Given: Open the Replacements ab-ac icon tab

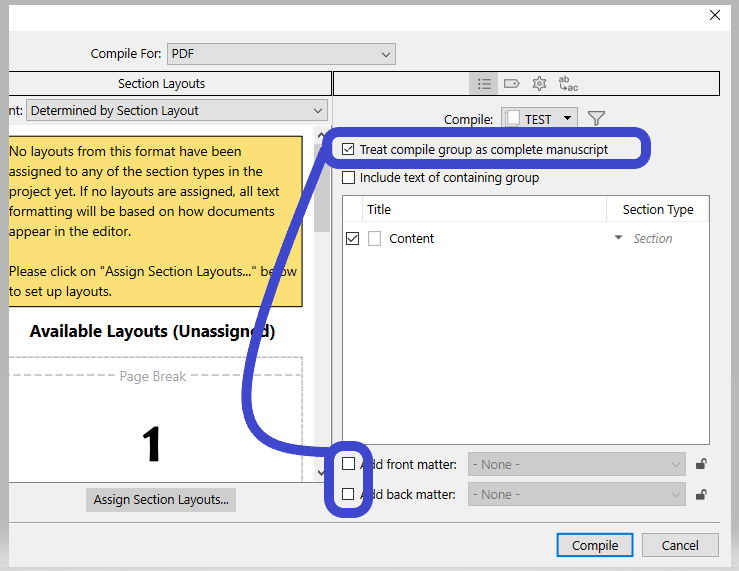Looking at the screenshot, I should coord(568,84).
